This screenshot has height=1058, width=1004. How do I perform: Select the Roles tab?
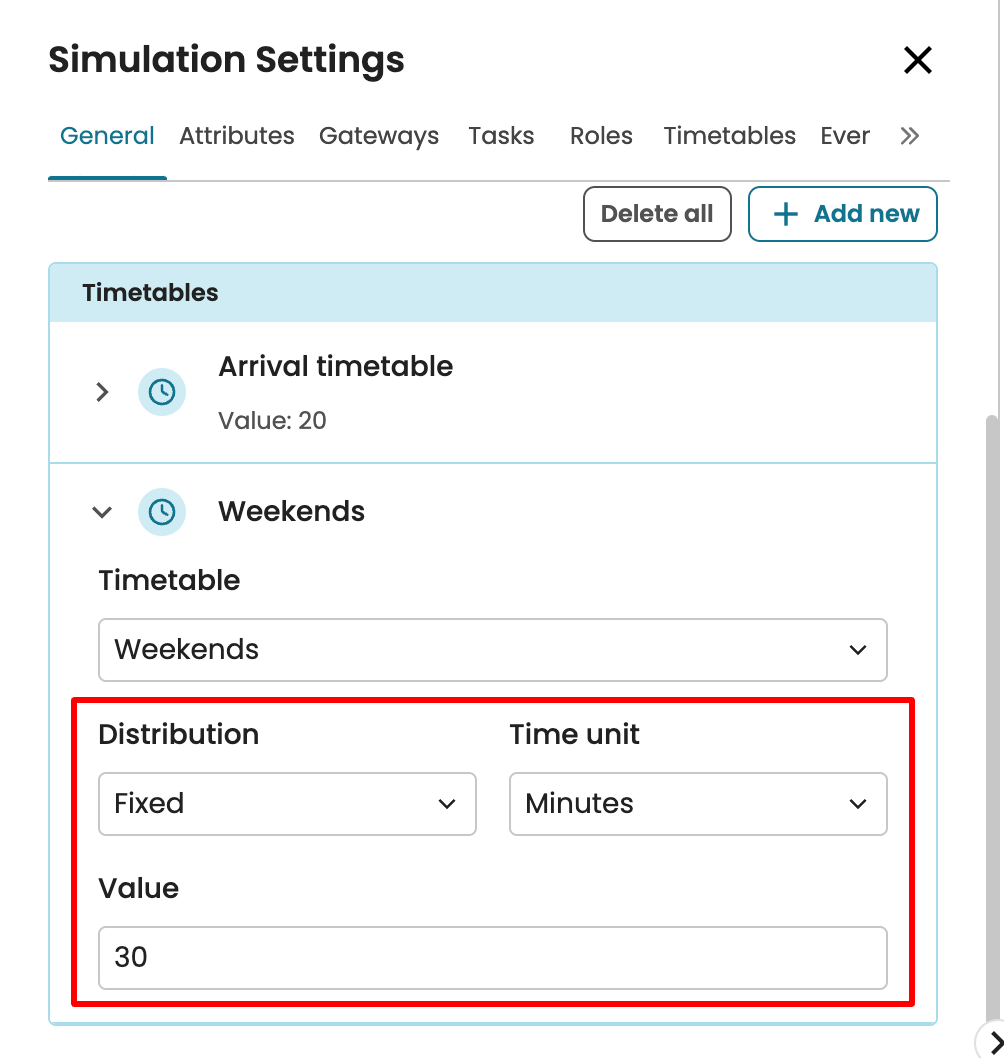click(x=601, y=136)
